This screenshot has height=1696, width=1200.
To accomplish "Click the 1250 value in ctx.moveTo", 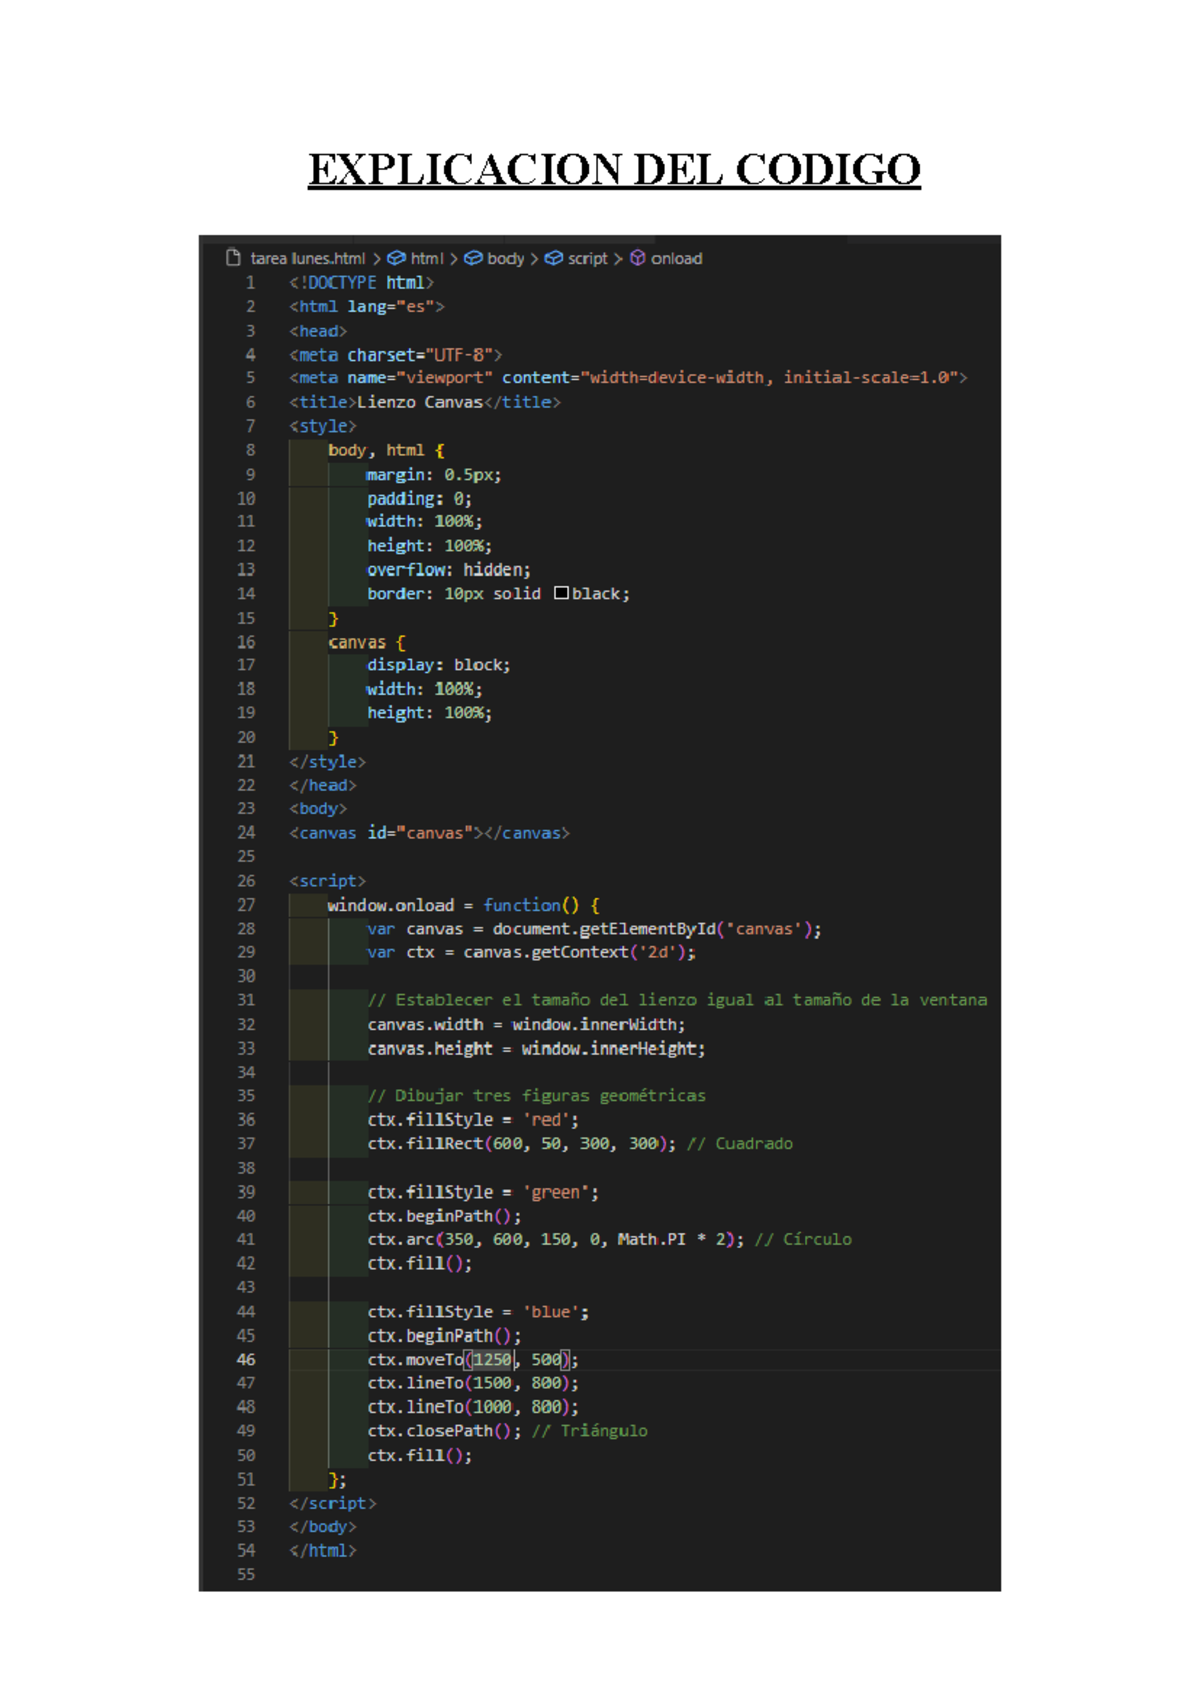I will [x=492, y=1359].
